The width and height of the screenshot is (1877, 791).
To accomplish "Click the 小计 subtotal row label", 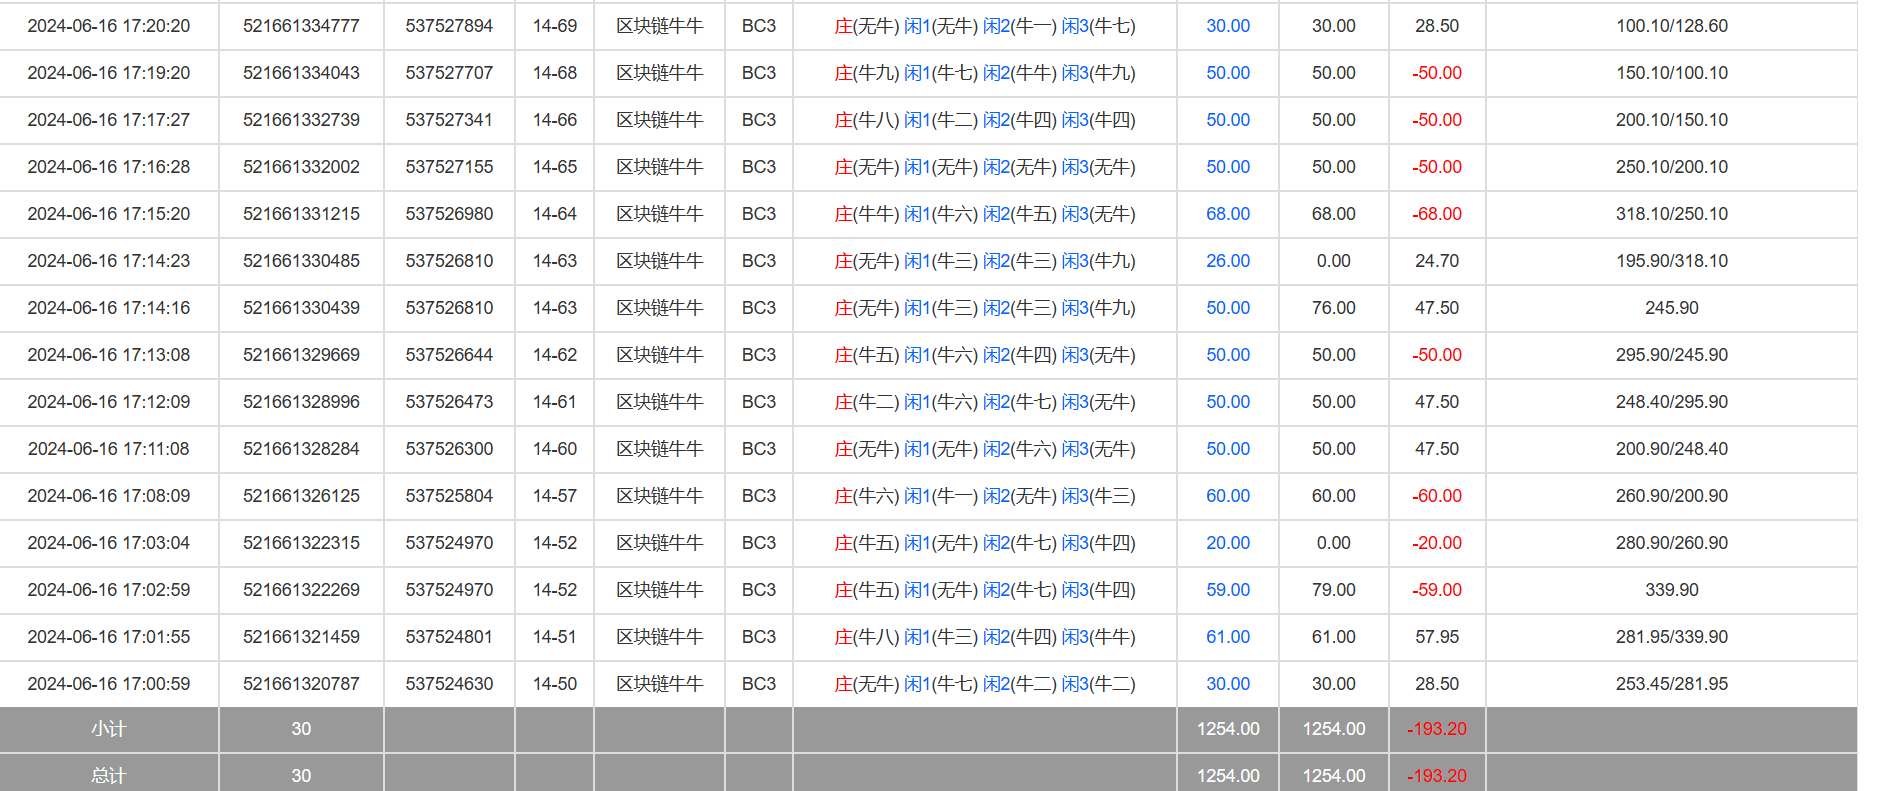I will coord(108,729).
